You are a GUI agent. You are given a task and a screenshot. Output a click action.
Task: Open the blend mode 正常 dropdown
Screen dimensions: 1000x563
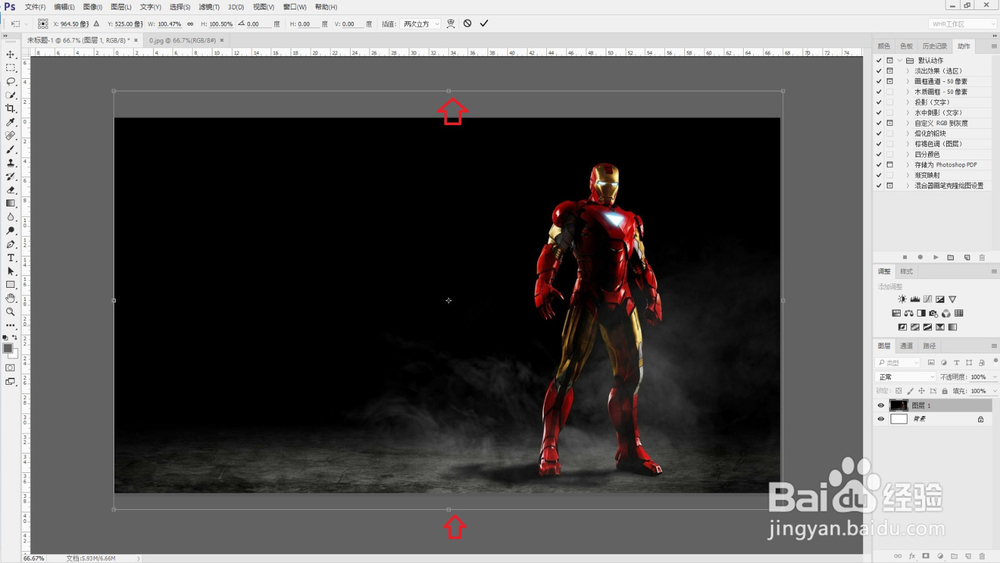[905, 377]
